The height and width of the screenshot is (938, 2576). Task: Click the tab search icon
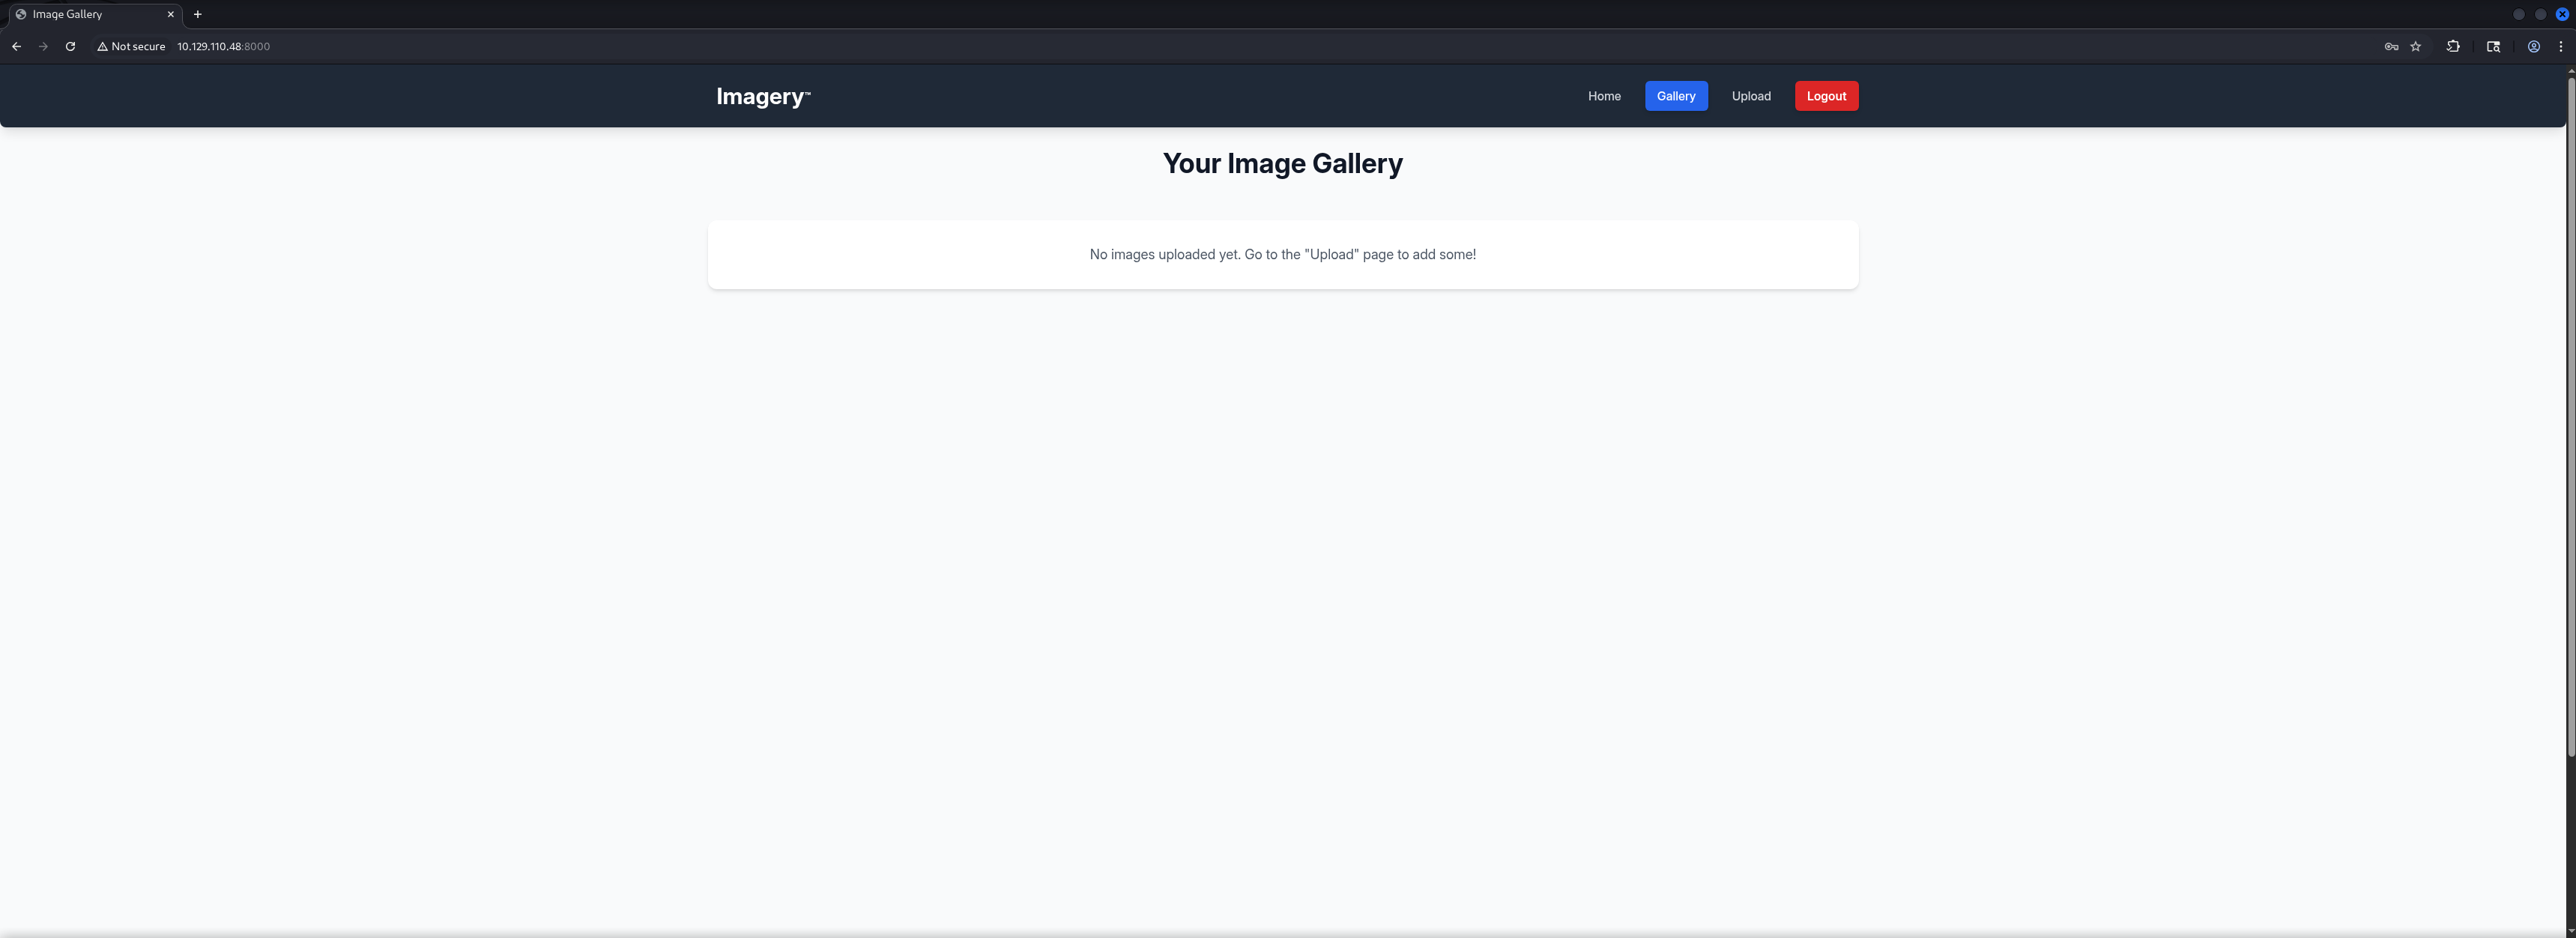2493,46
